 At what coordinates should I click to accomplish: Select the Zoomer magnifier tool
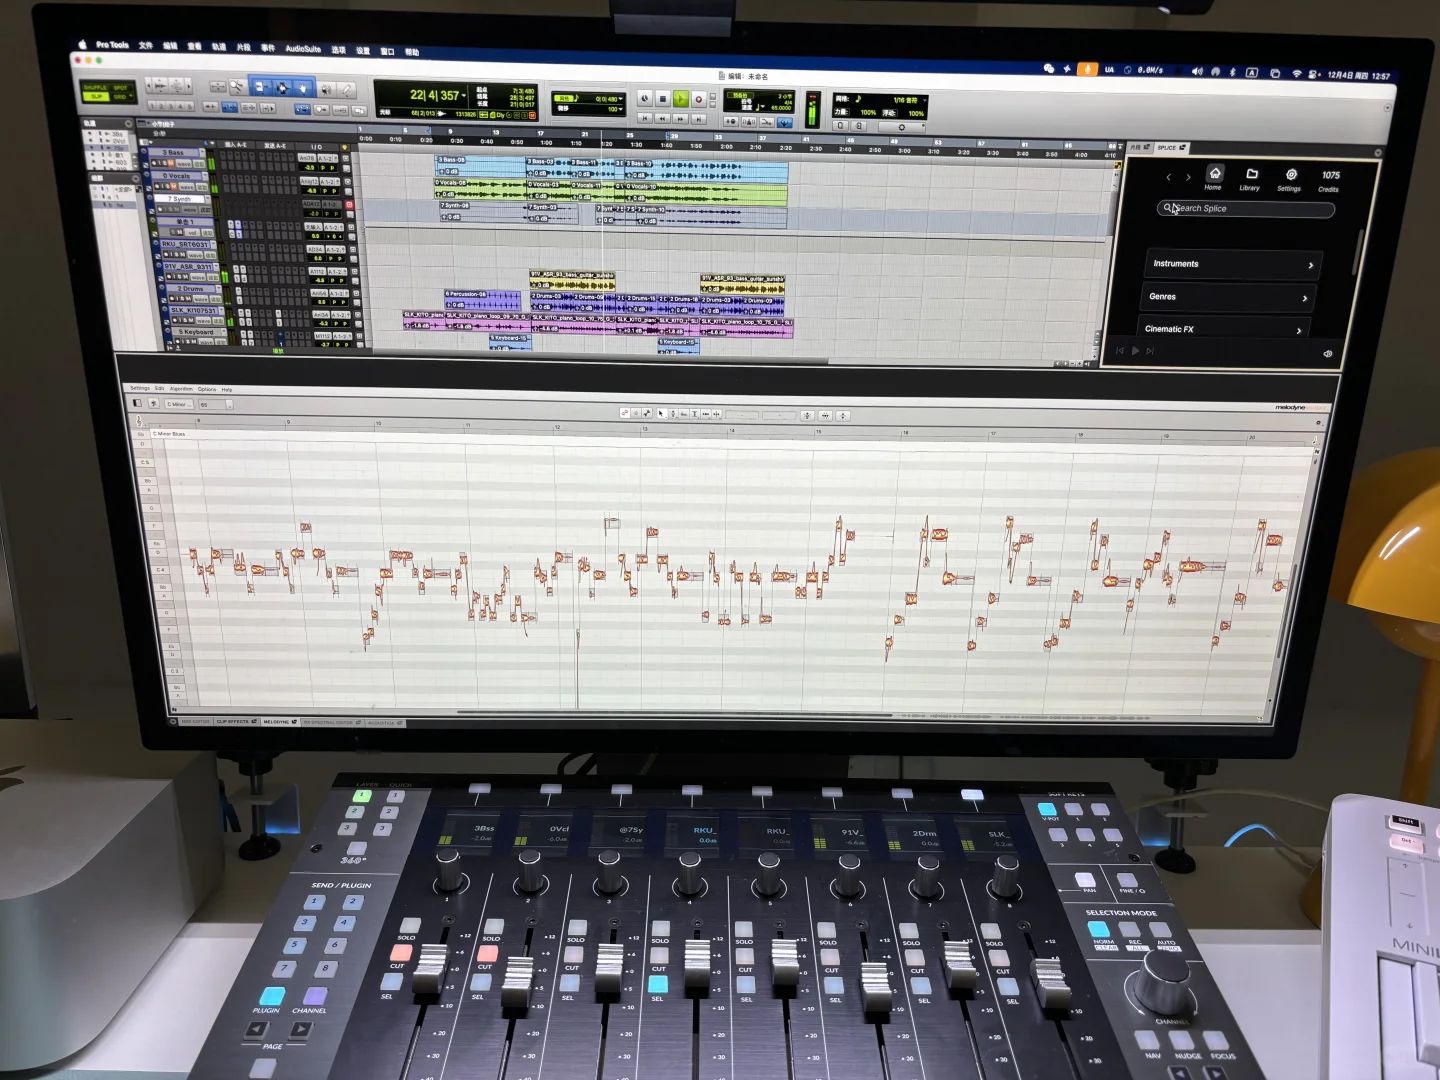pos(236,87)
